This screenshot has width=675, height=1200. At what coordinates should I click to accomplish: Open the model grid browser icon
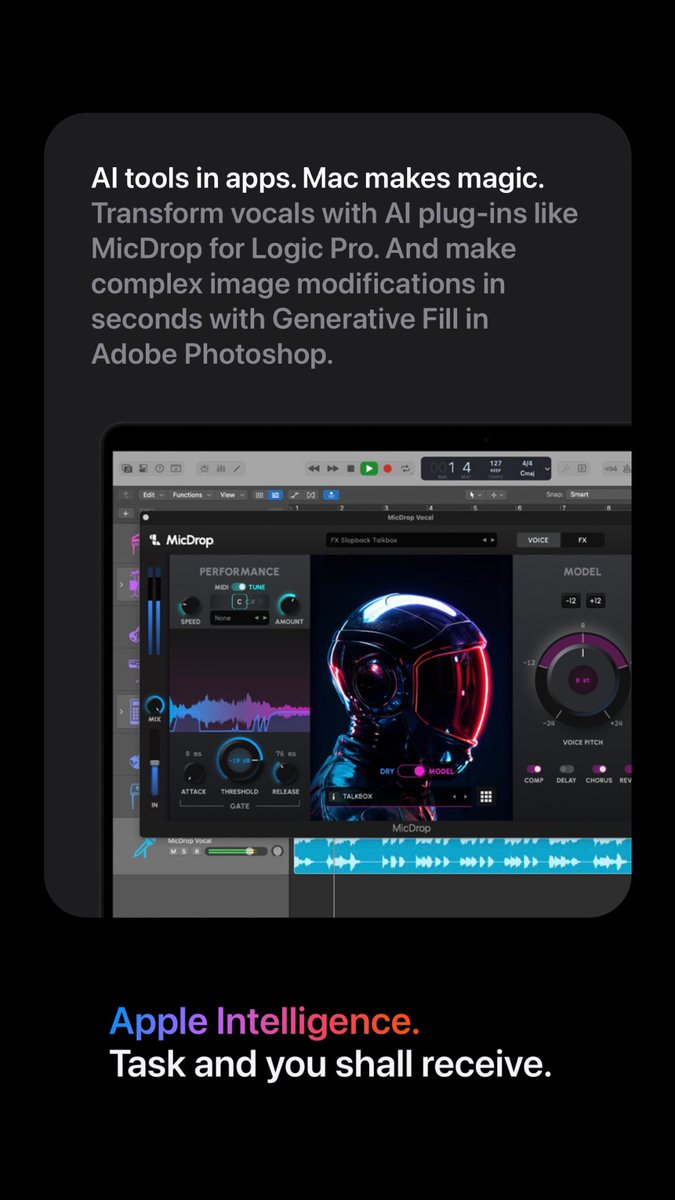[486, 797]
